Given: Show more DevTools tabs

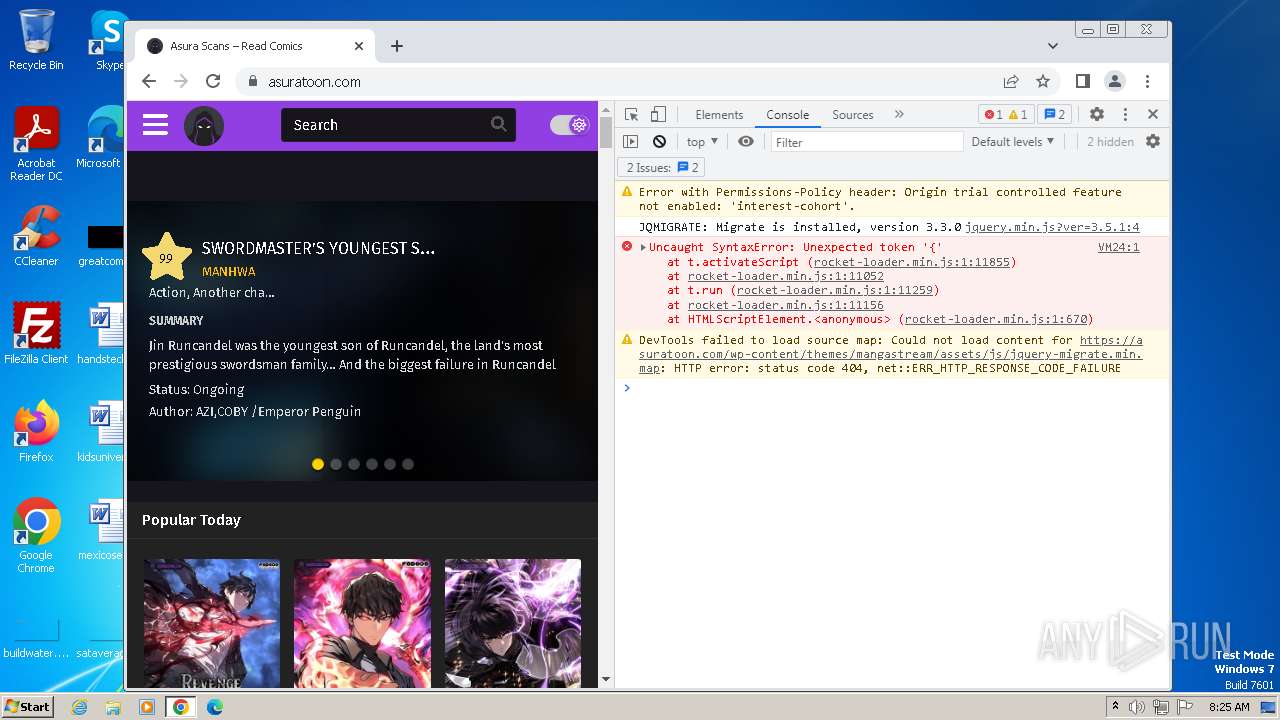Looking at the screenshot, I should 899,115.
